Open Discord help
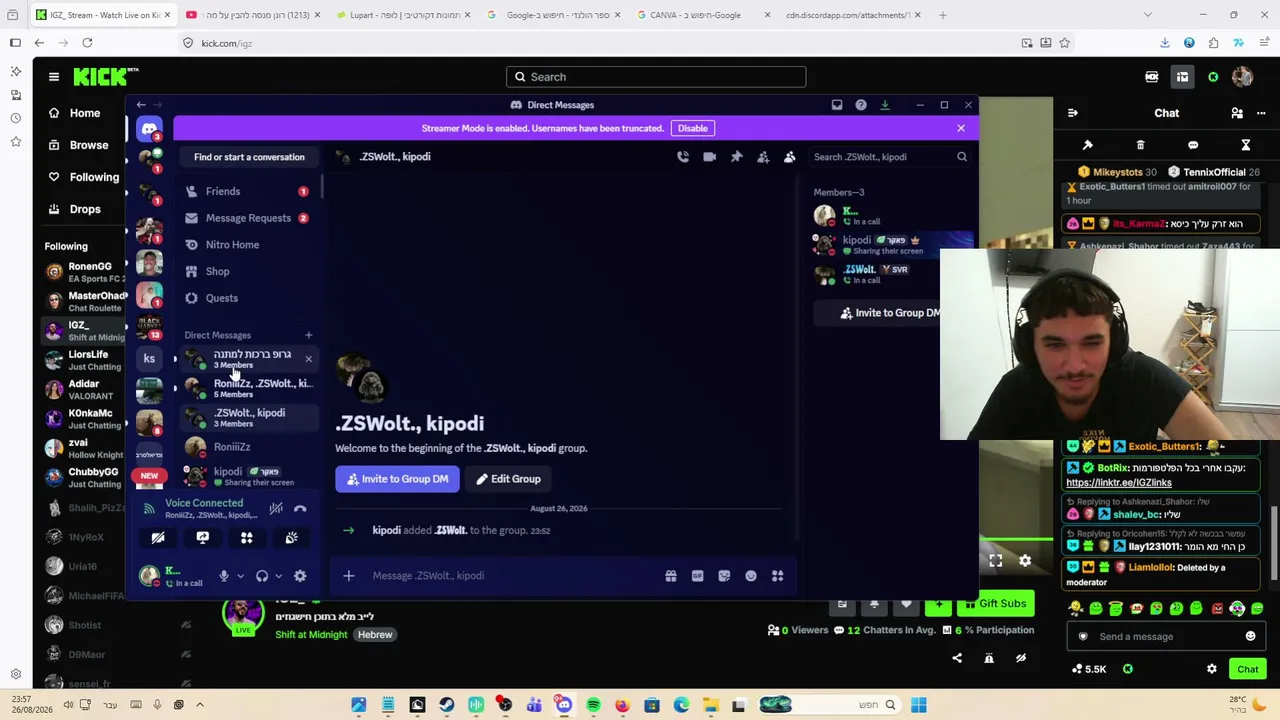 point(861,105)
